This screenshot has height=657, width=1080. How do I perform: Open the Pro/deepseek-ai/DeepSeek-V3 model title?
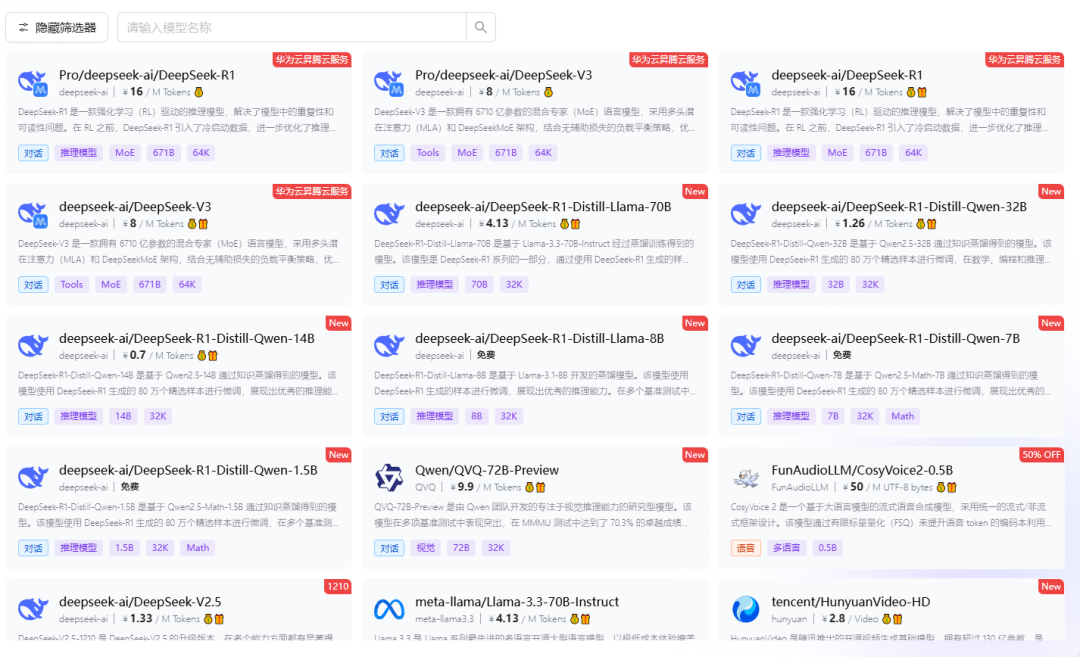pos(503,75)
